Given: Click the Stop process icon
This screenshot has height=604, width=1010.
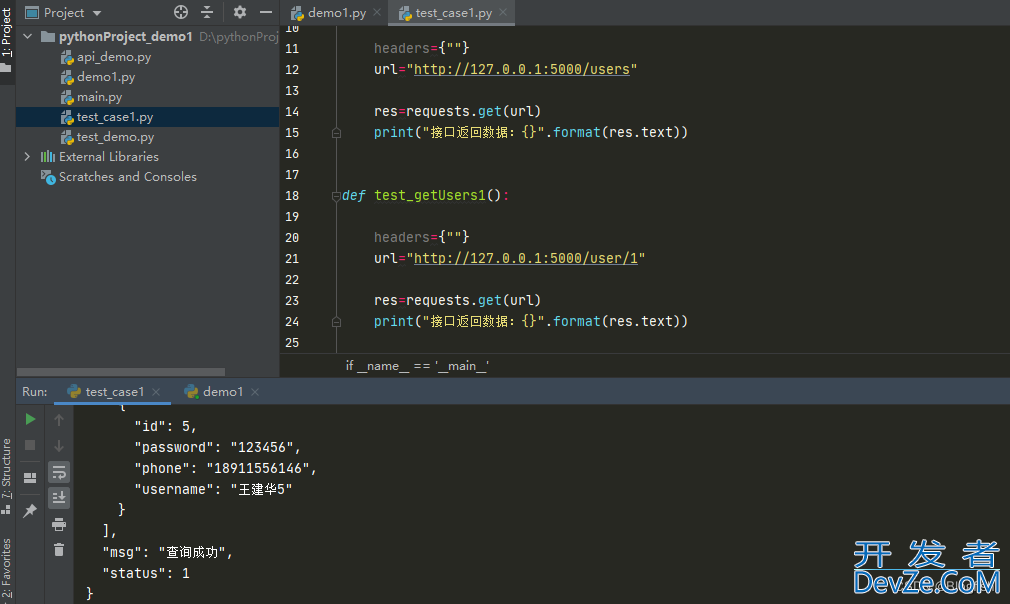Looking at the screenshot, I should (30, 445).
